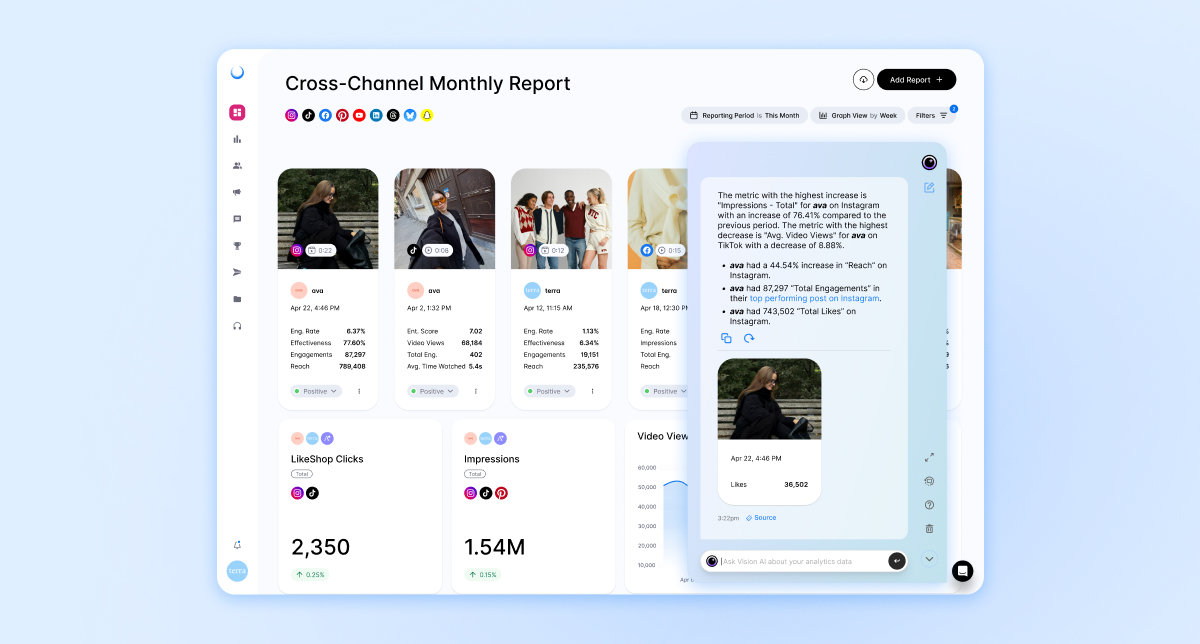The height and width of the screenshot is (644, 1200).
Task: Open more options on ava Apr 2 card
Action: [x=476, y=391]
